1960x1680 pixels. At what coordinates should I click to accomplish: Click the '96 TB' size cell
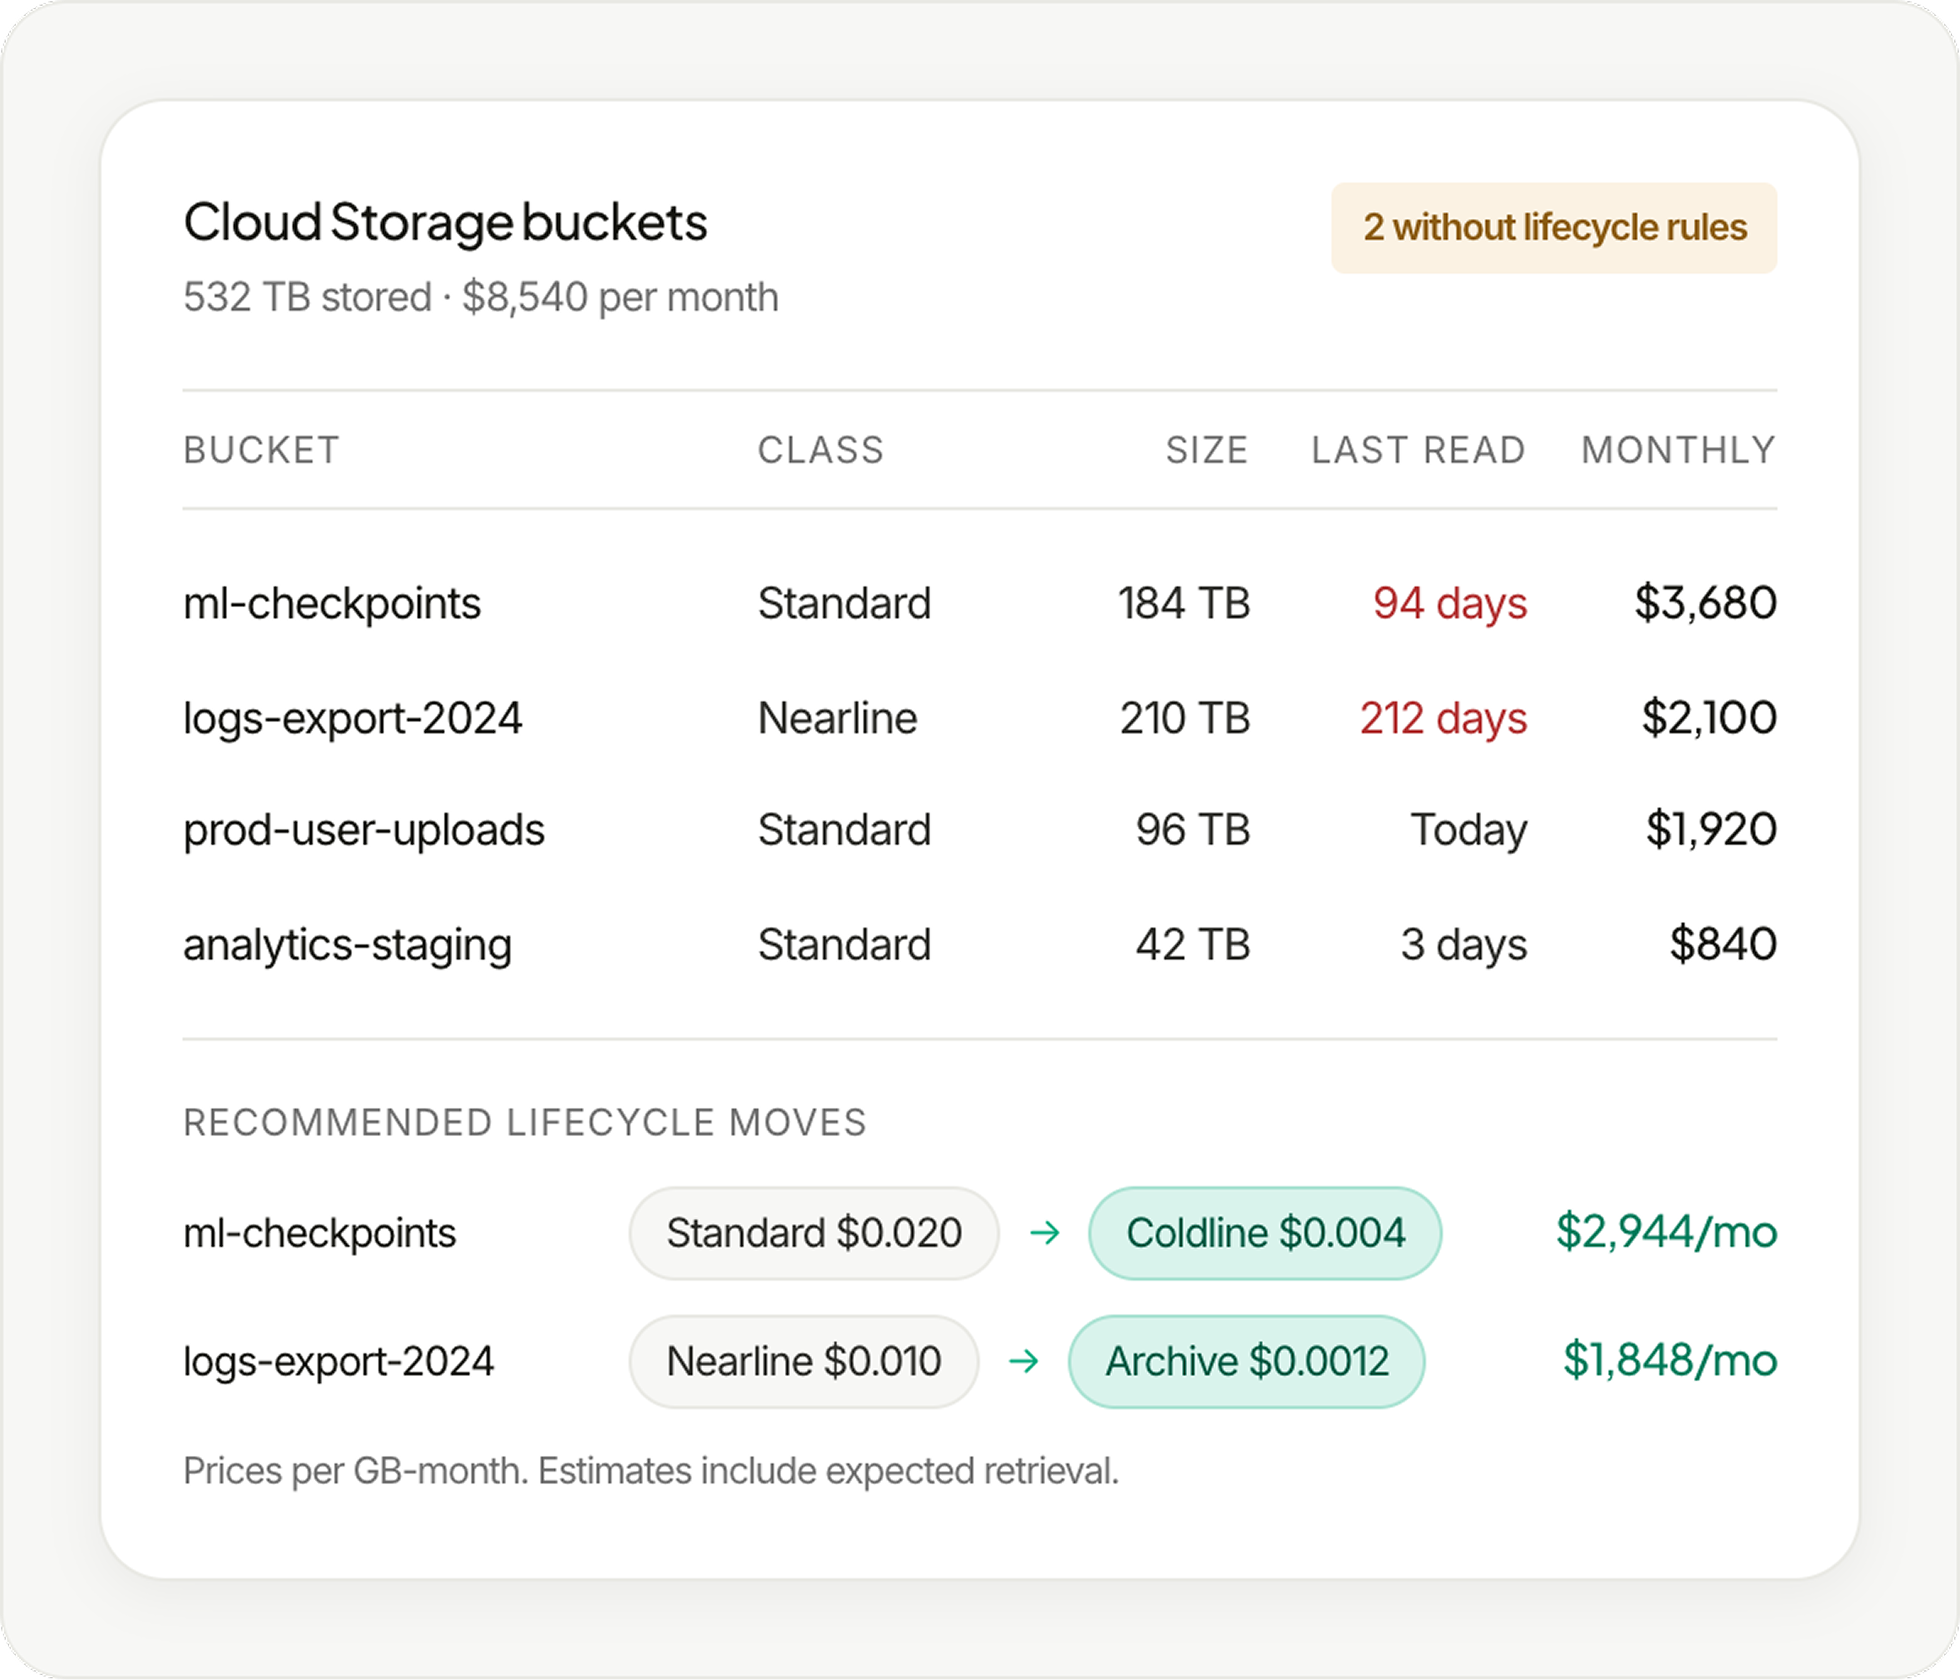(x=1193, y=830)
